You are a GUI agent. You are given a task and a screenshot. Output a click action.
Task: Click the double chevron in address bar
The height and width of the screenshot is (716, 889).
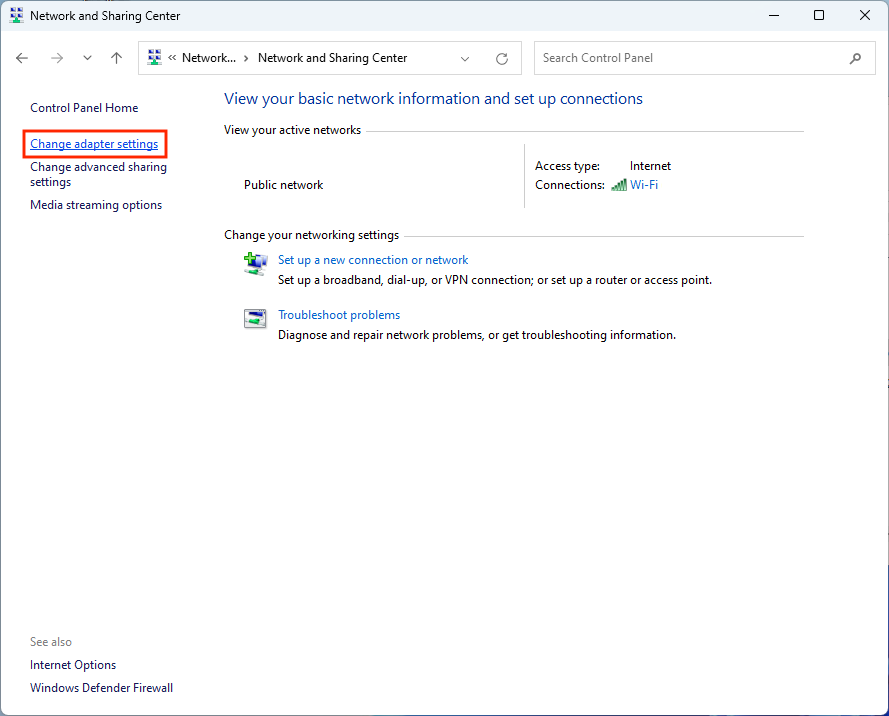[172, 58]
